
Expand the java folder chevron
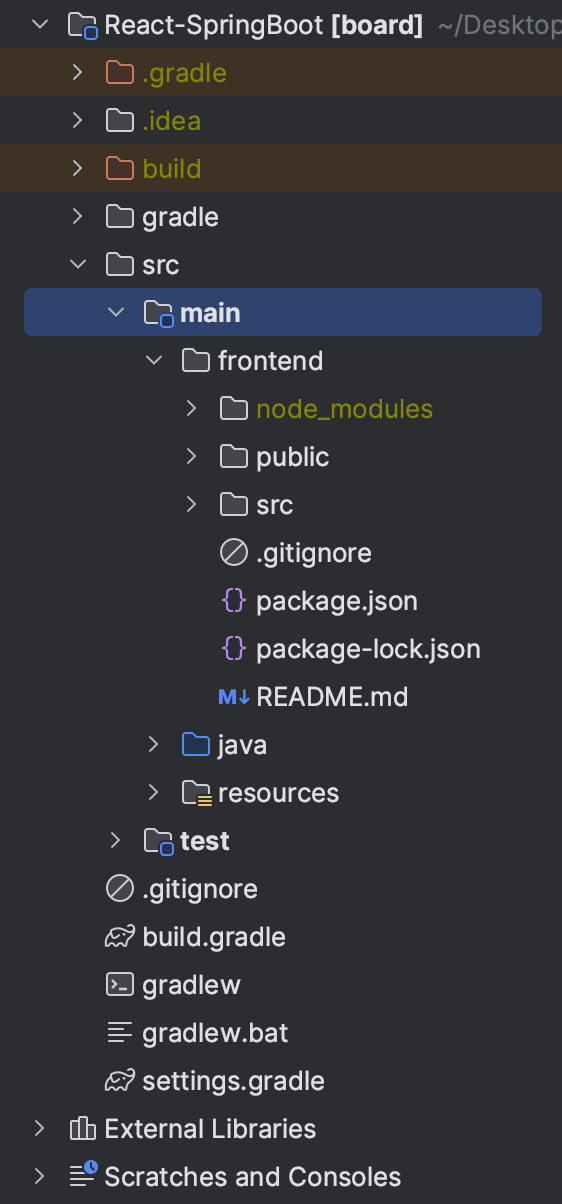[x=153, y=745]
